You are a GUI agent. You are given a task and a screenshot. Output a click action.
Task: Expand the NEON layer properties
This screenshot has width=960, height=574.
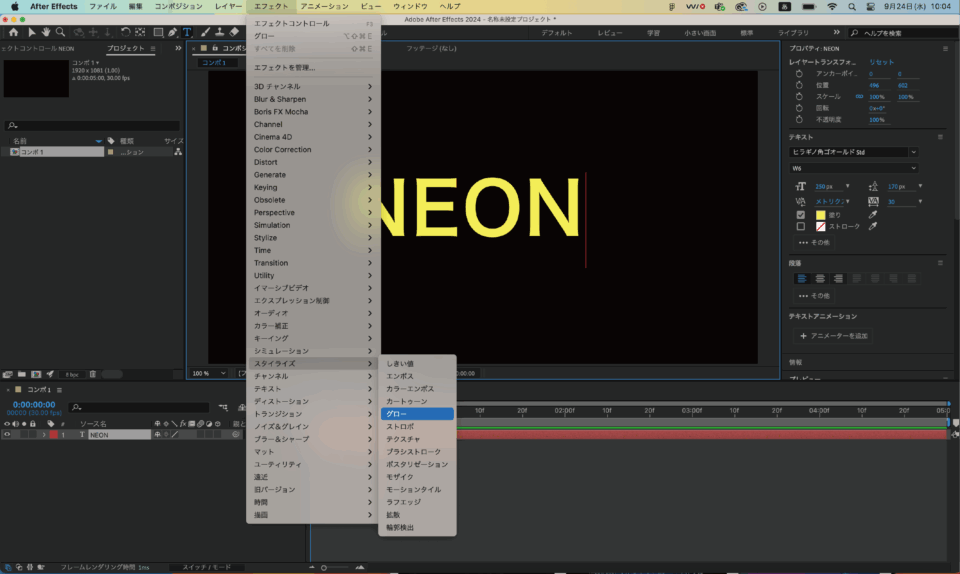(x=42, y=435)
